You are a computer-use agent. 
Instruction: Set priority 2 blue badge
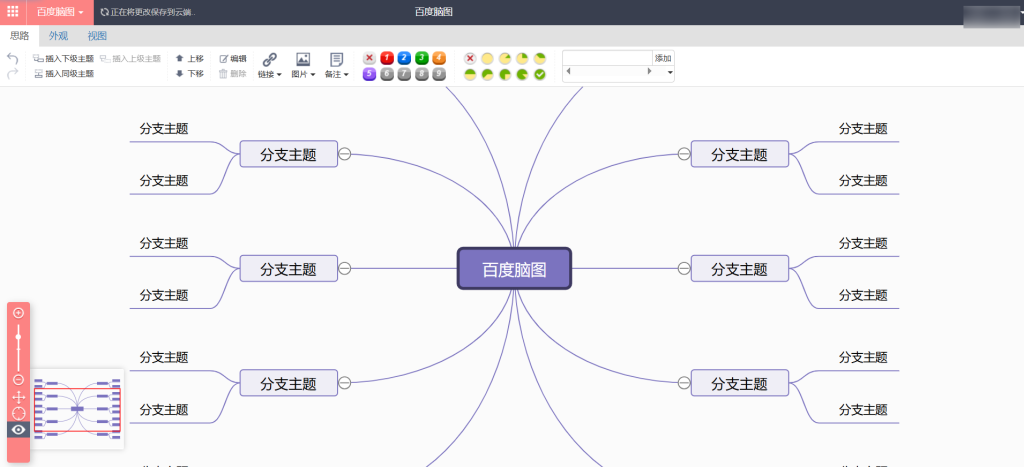pos(404,58)
